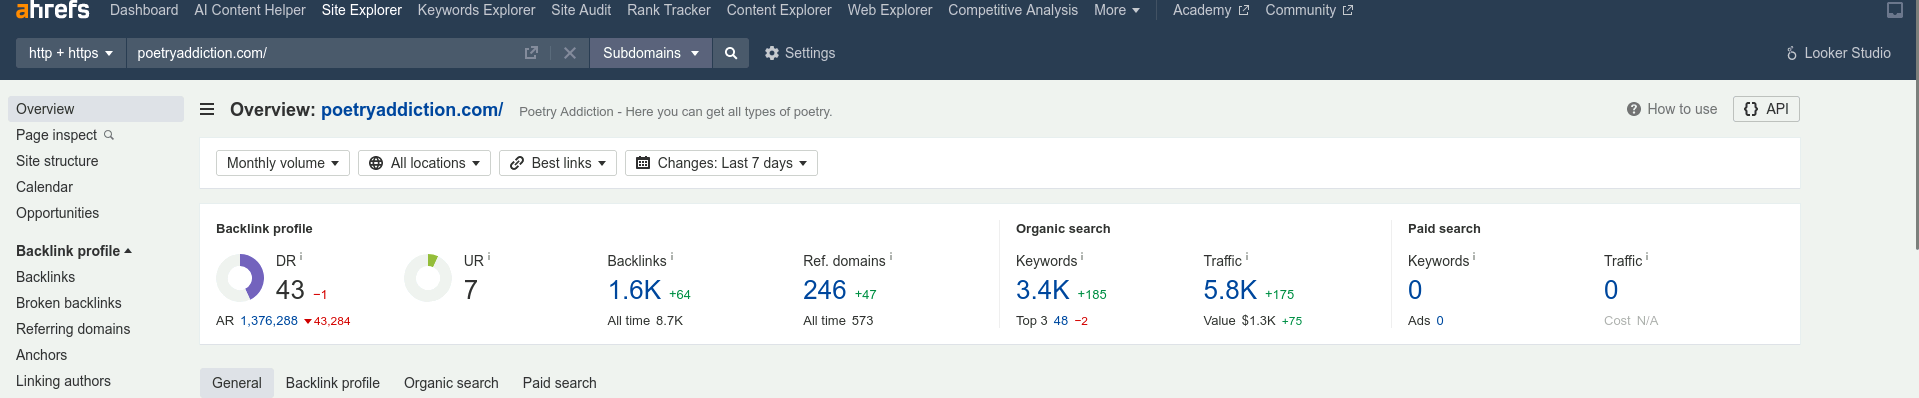The width and height of the screenshot is (1919, 398).
Task: Open Competitive Analysis
Action: (1013, 10)
